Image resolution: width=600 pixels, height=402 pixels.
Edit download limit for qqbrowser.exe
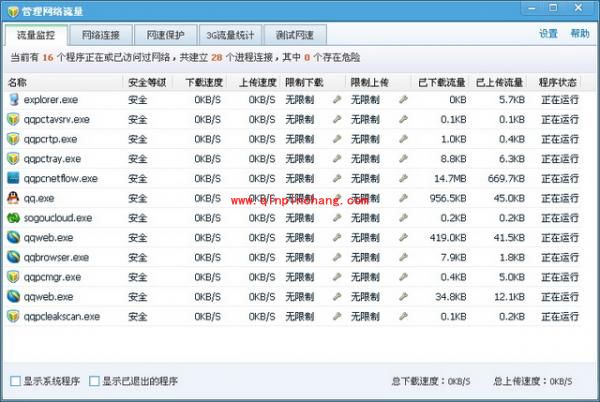coord(337,257)
